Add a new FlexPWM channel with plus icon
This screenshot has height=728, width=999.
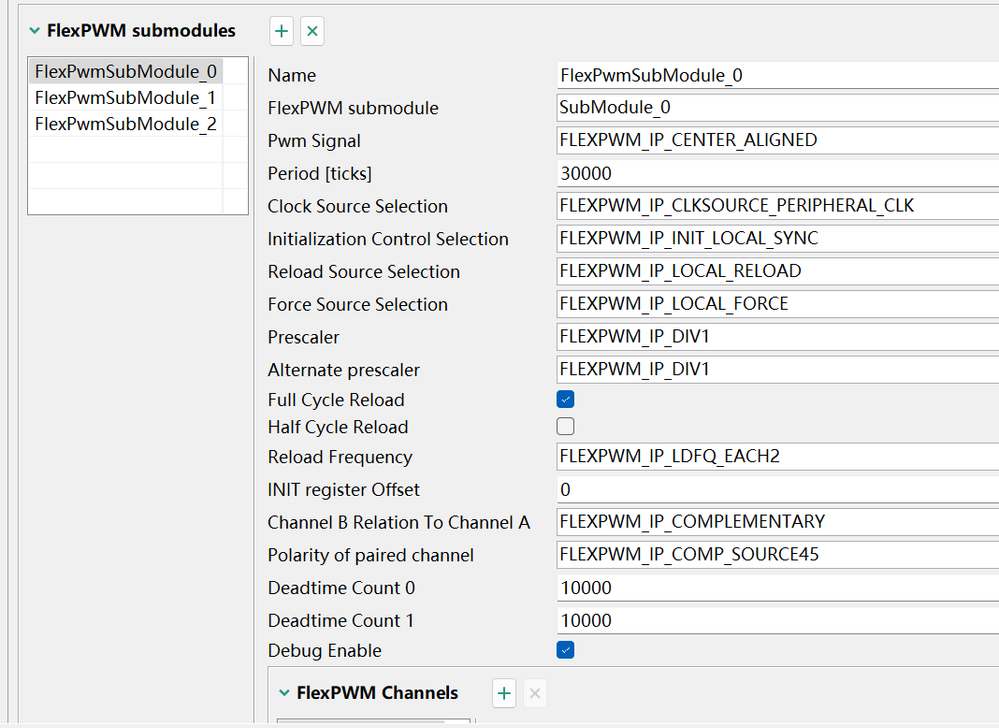pyautogui.click(x=504, y=693)
